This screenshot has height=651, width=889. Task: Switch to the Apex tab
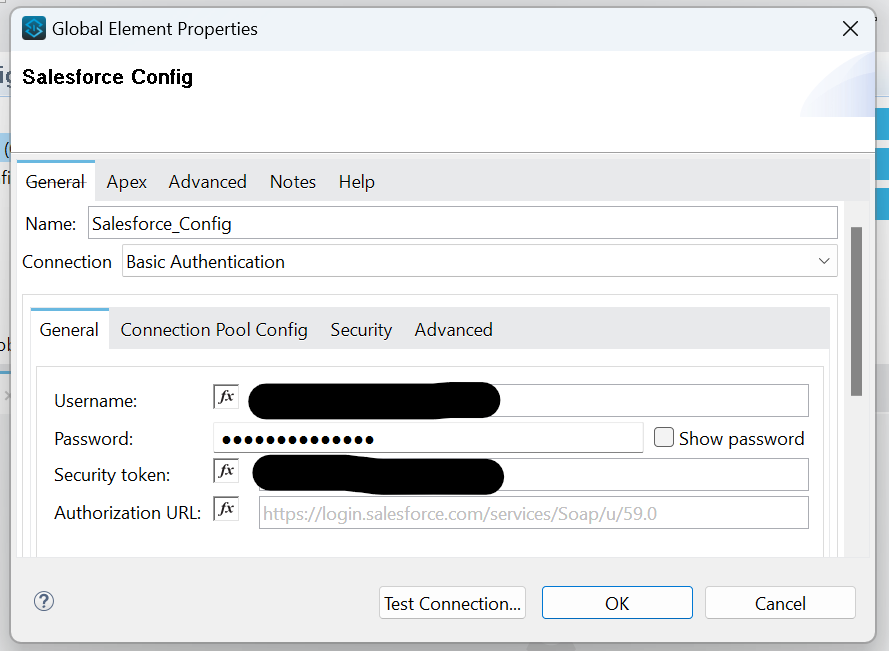[126, 181]
